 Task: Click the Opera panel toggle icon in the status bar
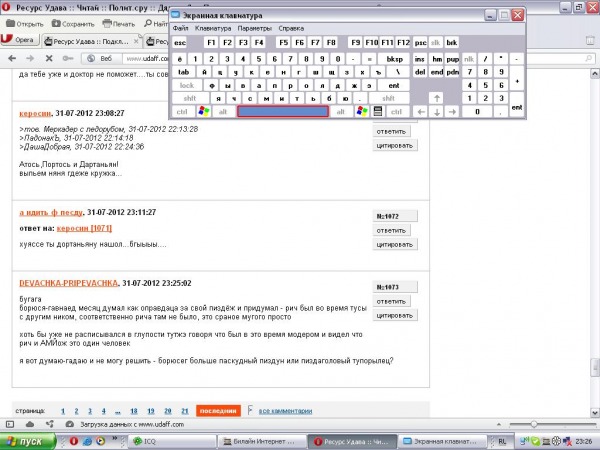10,424
